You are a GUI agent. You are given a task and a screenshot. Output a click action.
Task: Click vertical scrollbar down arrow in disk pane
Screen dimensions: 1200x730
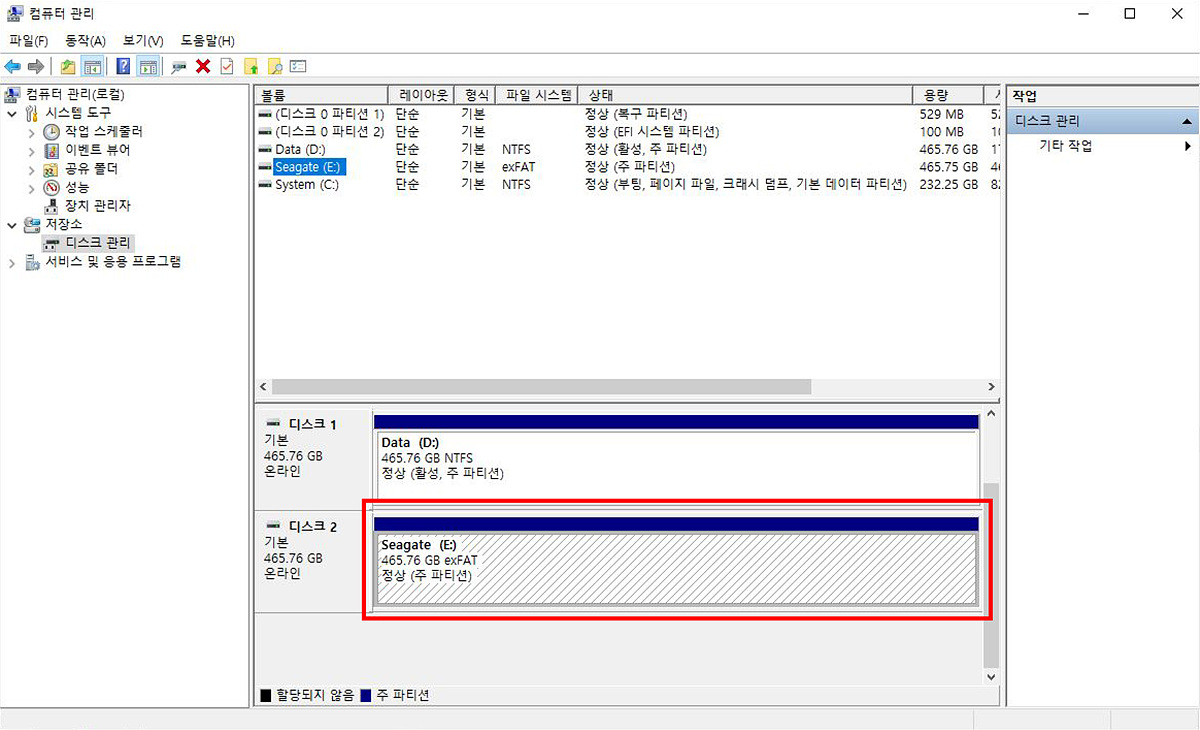(x=991, y=676)
